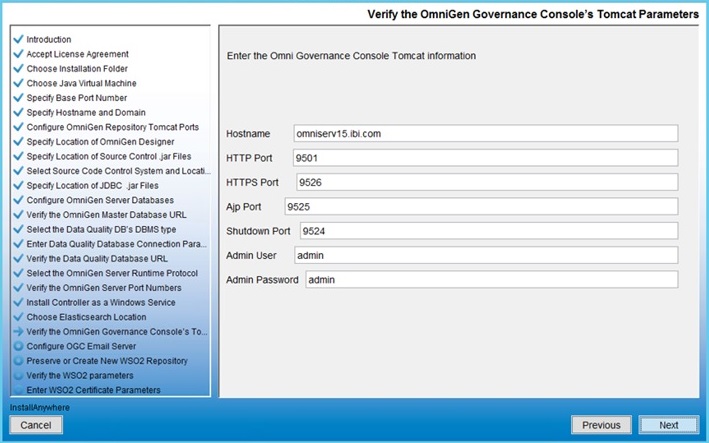Screen dimensions: 709x443
Task: Click checkmark beside Verify OmniGen Master Database URL
Action: [x=18, y=214]
